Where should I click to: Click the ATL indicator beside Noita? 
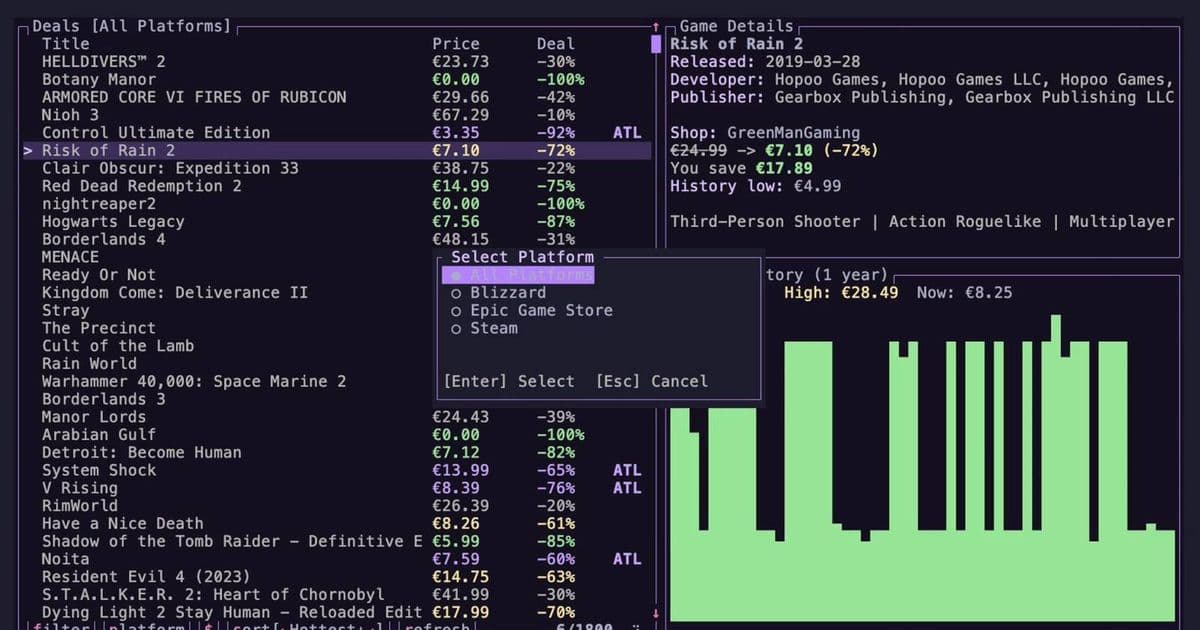[627, 559]
